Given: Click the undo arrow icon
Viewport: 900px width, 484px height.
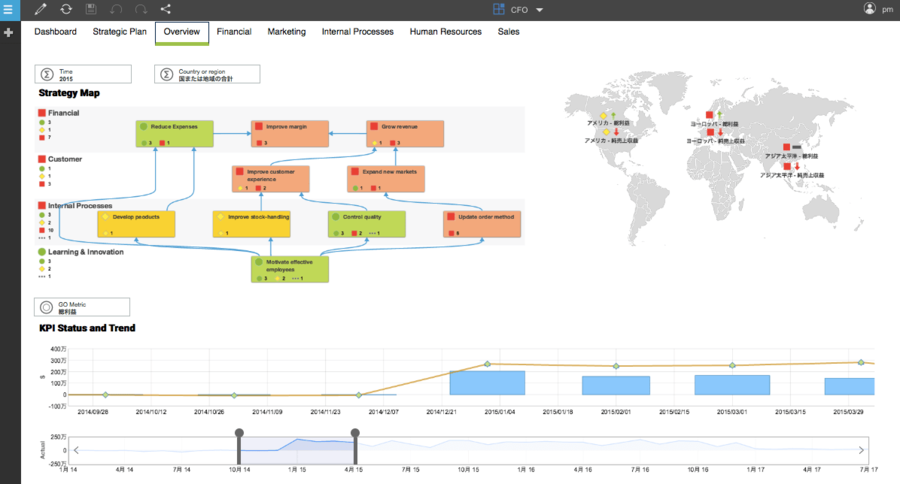Looking at the screenshot, I should pos(117,9).
